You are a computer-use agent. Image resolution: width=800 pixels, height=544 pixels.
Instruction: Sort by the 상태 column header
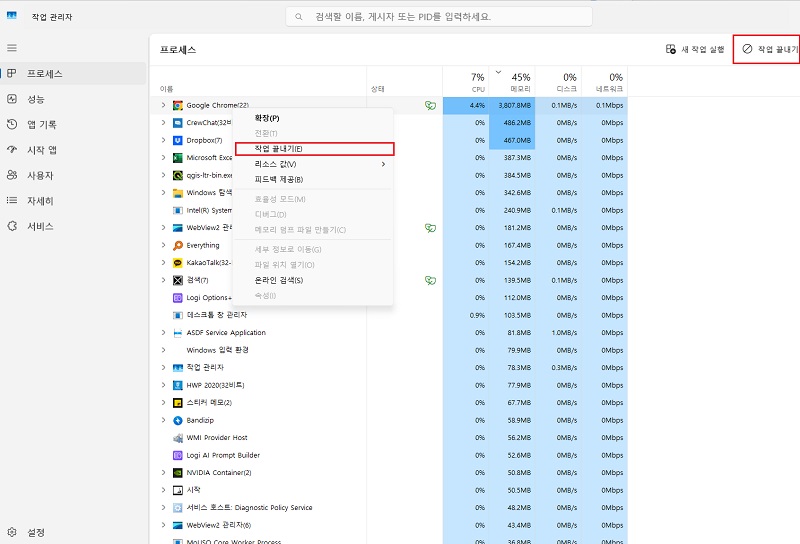405,82
